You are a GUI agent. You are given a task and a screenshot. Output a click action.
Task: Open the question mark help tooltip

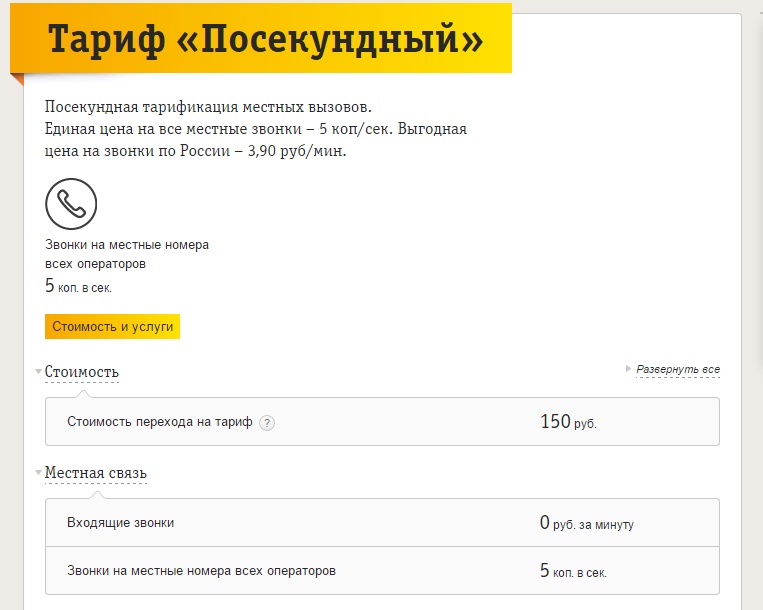(x=266, y=423)
